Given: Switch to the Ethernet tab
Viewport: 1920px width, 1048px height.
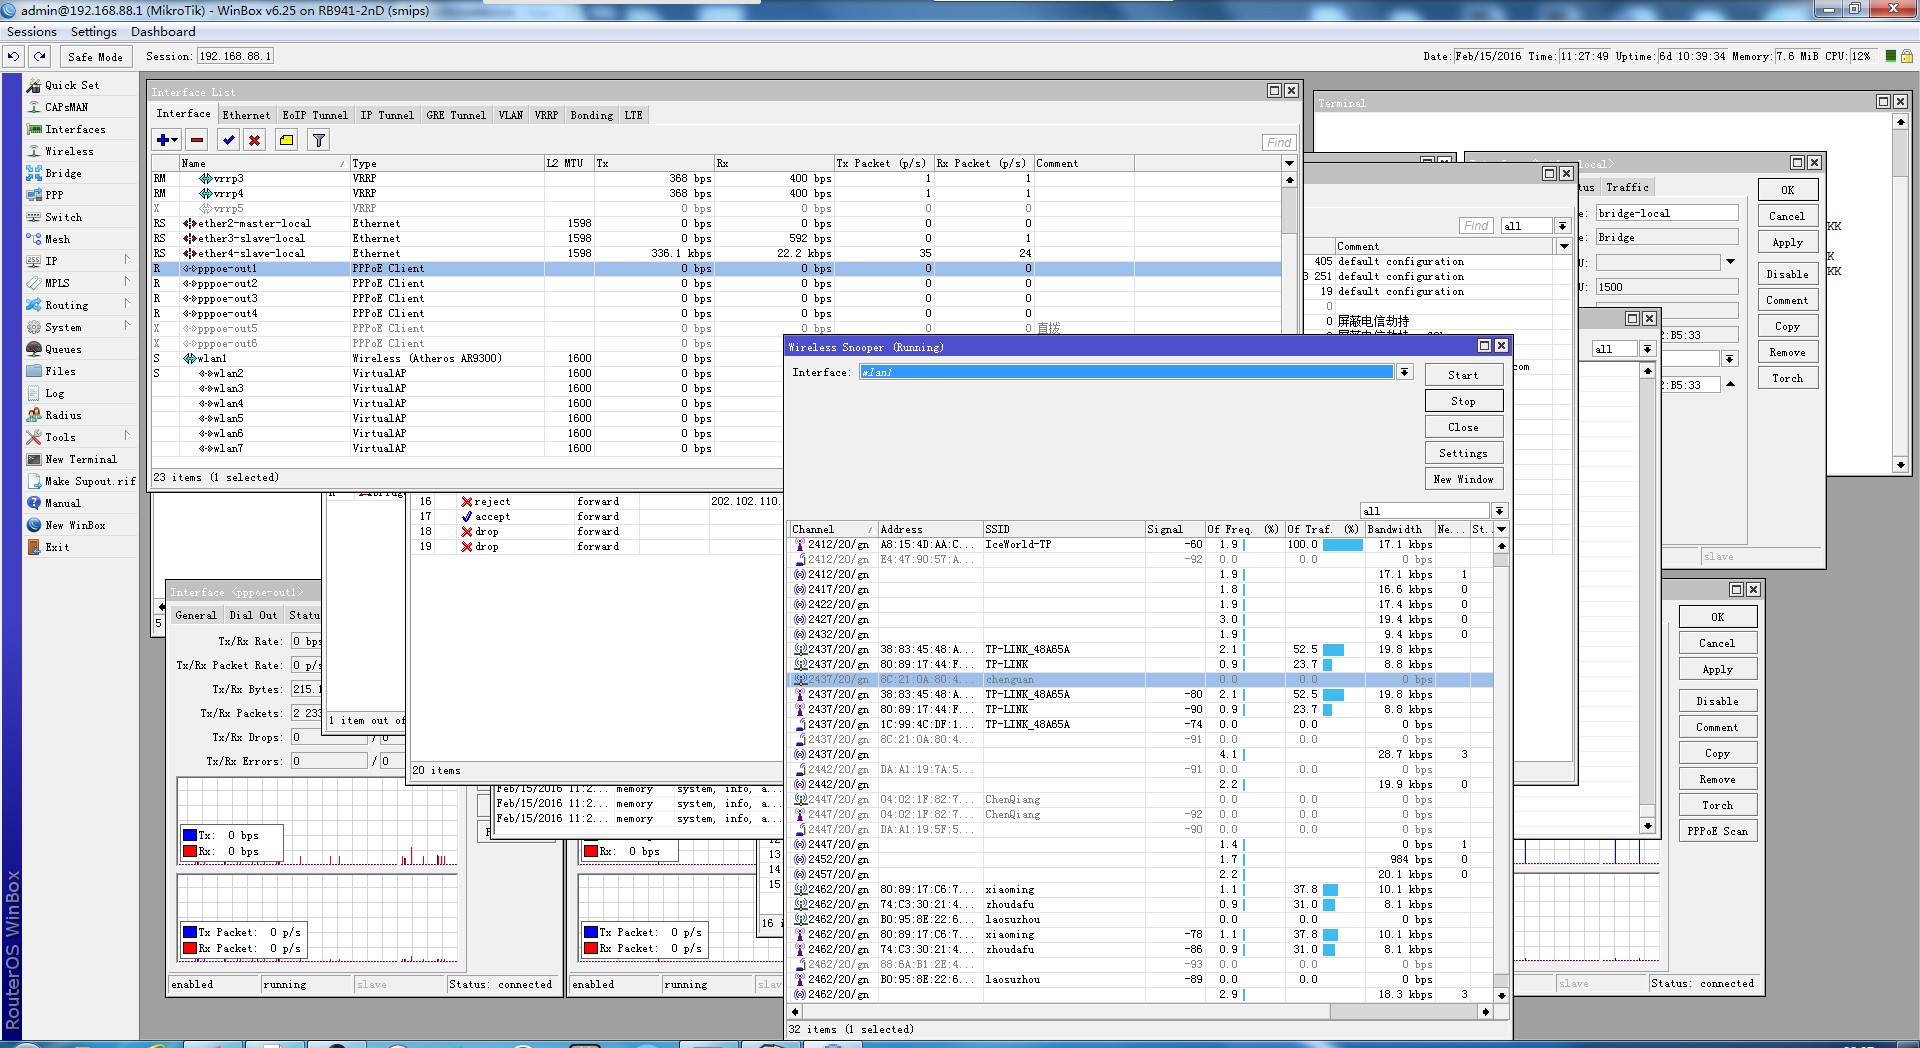Looking at the screenshot, I should coord(246,115).
